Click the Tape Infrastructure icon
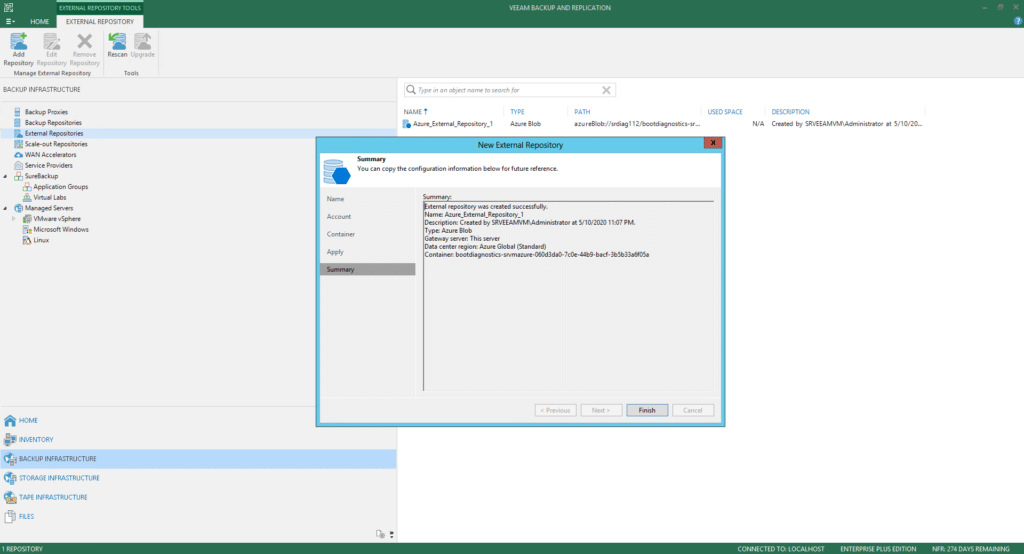This screenshot has width=1024, height=554. click(x=10, y=497)
